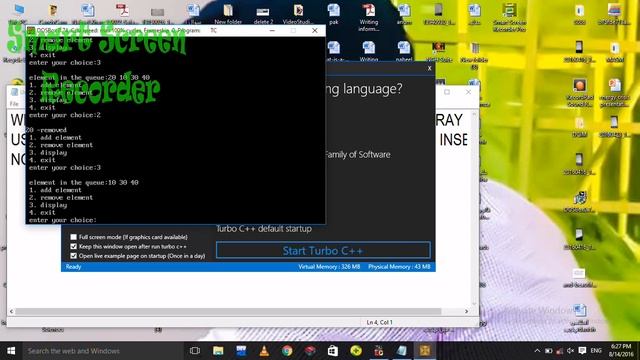Click the muted volume tray icon
The image size is (640, 360).
[x=571, y=351]
